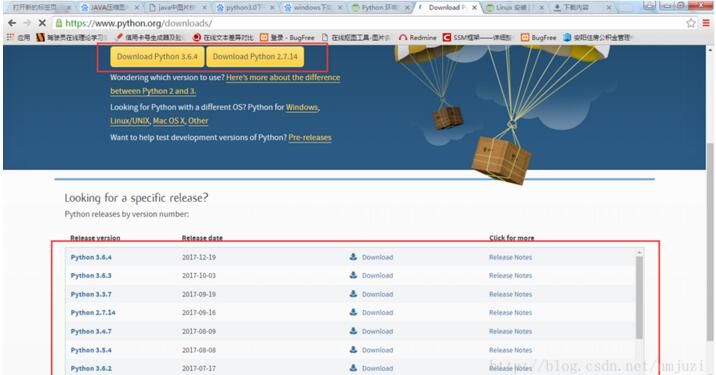
Task: Open the Python 3.5.4 release link
Action: coord(91,350)
